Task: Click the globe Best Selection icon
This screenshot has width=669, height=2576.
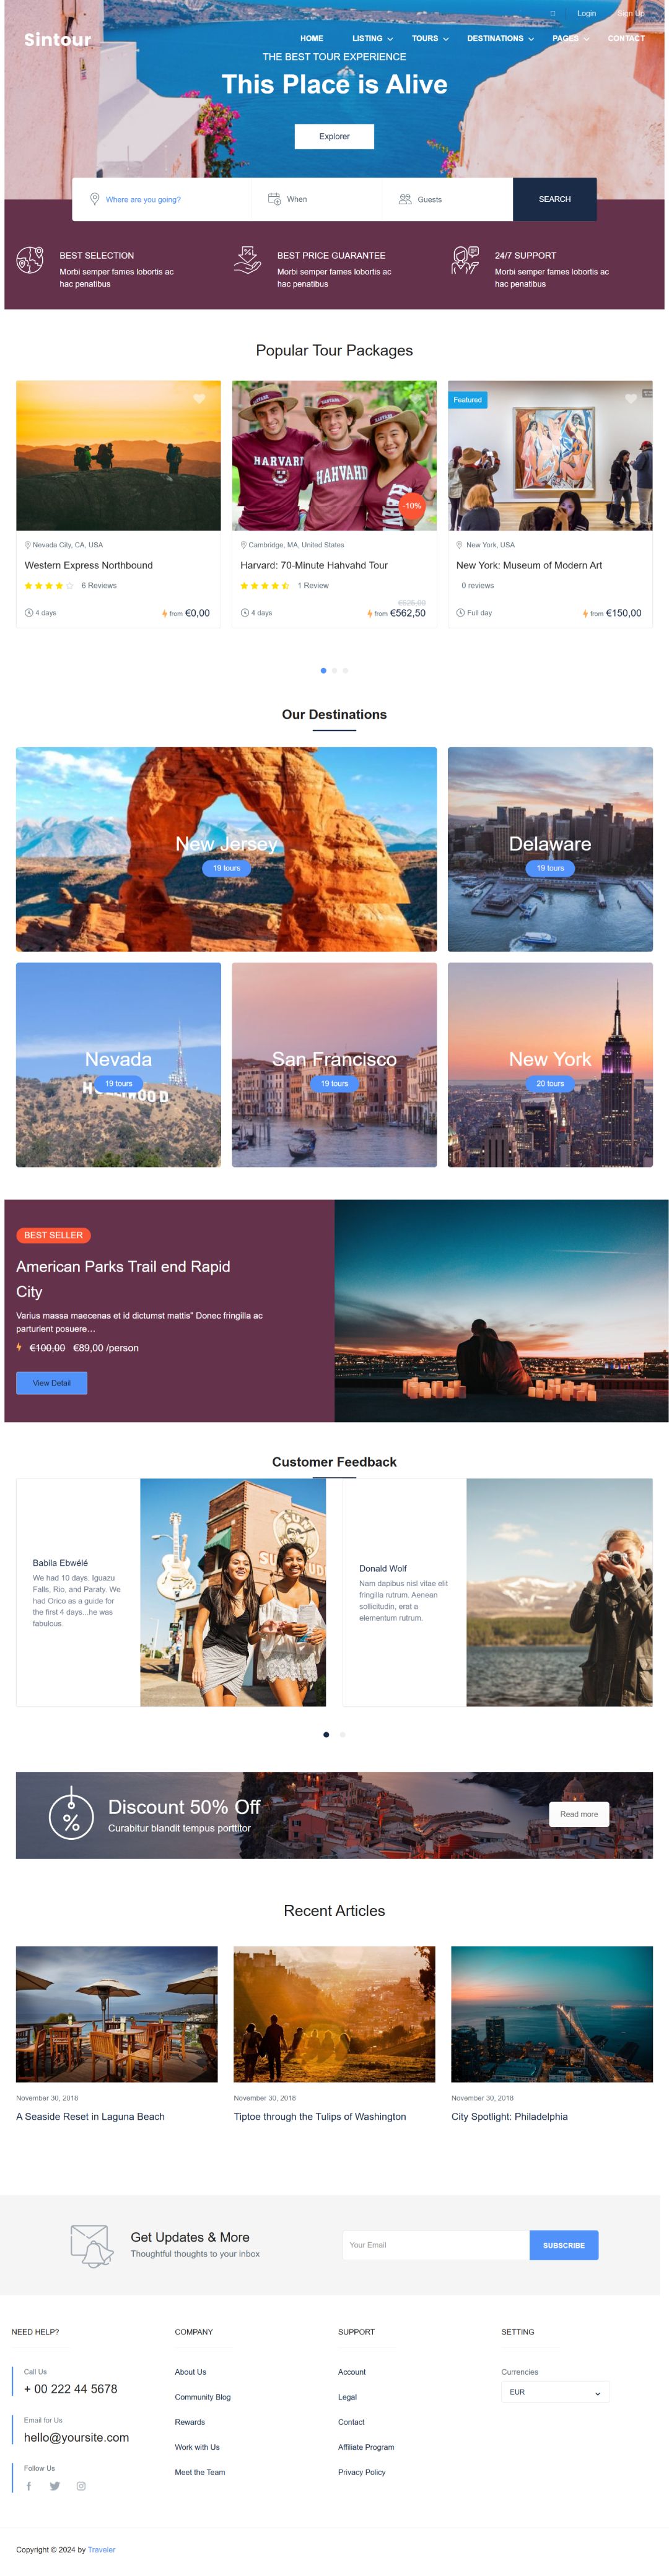Action: 30,260
